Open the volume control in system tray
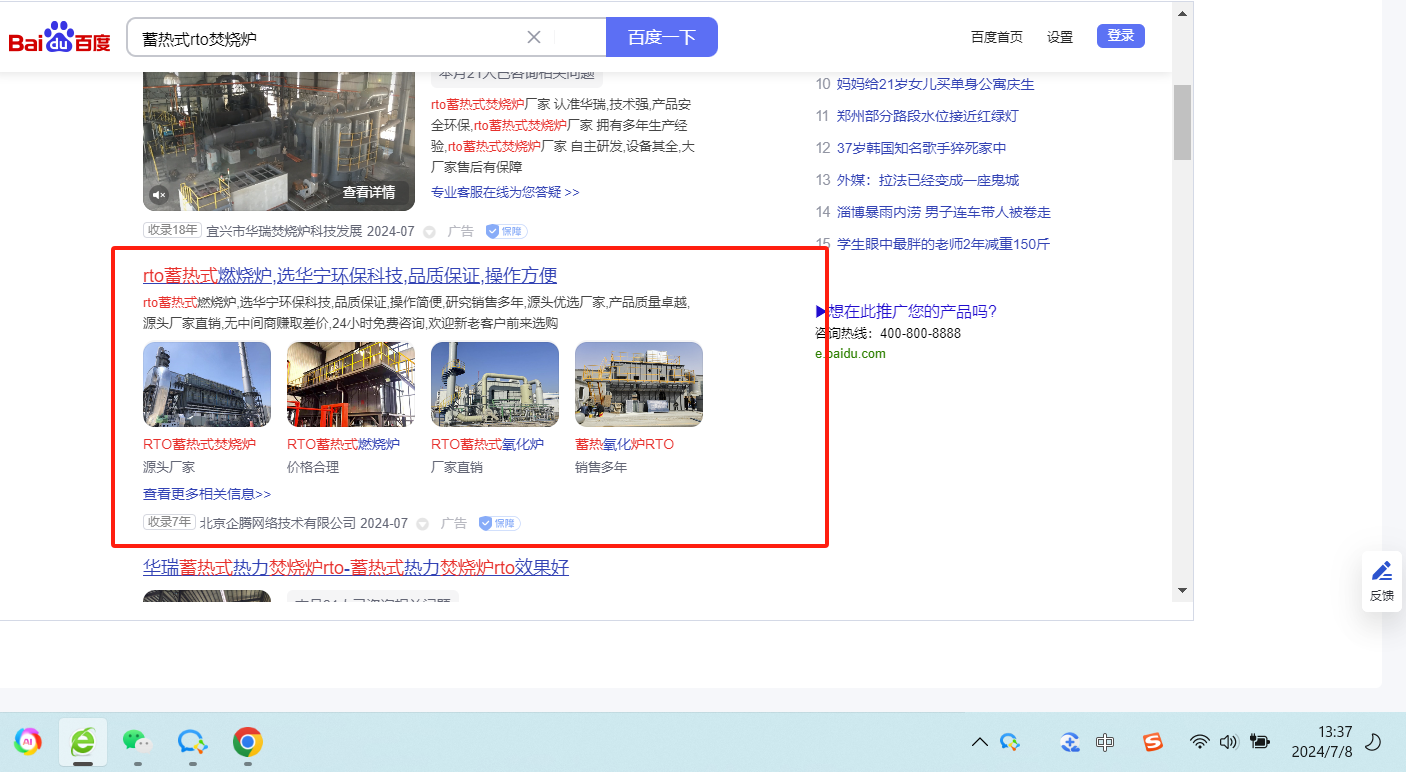 coord(1229,742)
